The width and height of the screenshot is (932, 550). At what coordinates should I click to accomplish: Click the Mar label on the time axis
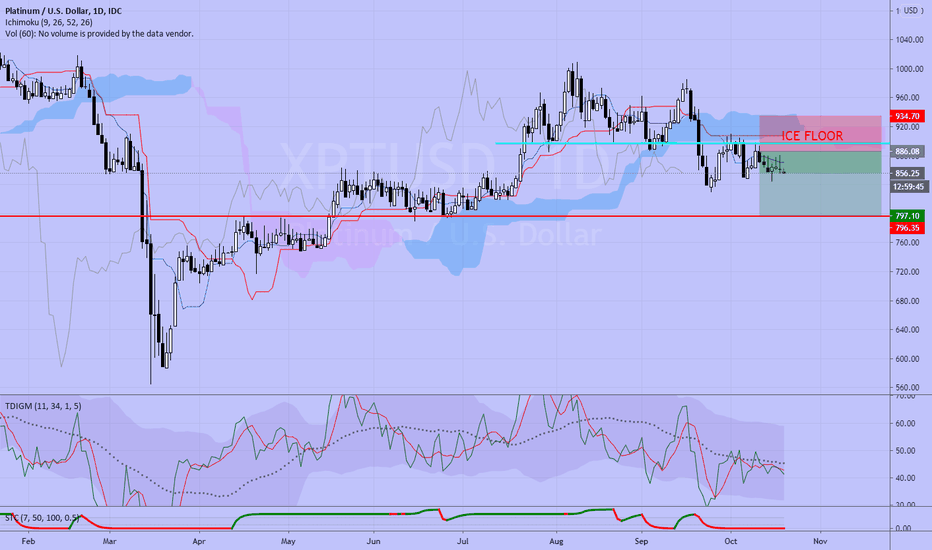click(x=109, y=542)
